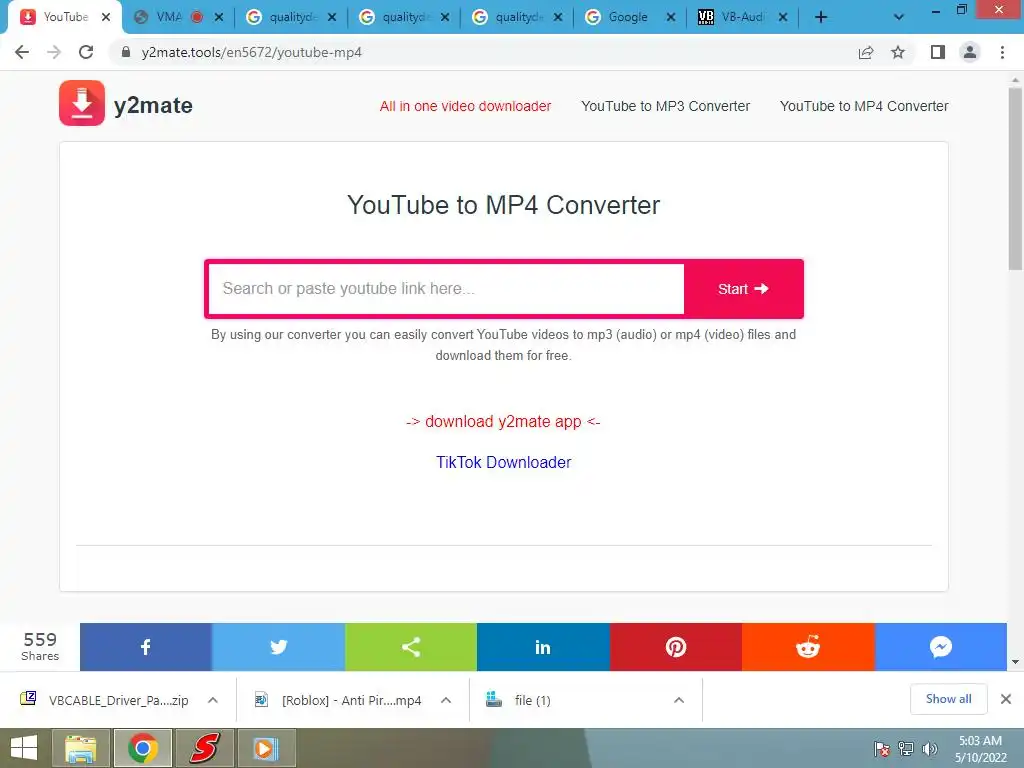
Task: Close the VMA tab
Action: pyautogui.click(x=219, y=18)
